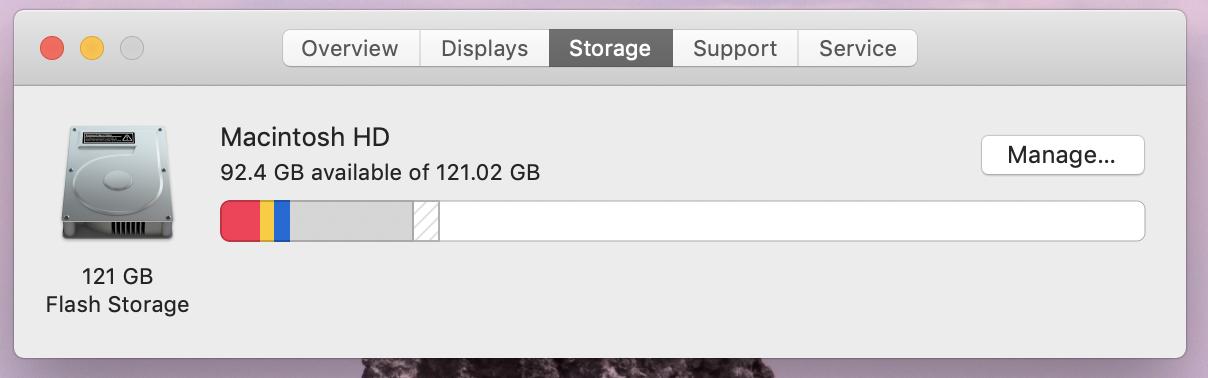Click the red segment of storage bar
Screen dimensions: 1208x378
(240, 221)
